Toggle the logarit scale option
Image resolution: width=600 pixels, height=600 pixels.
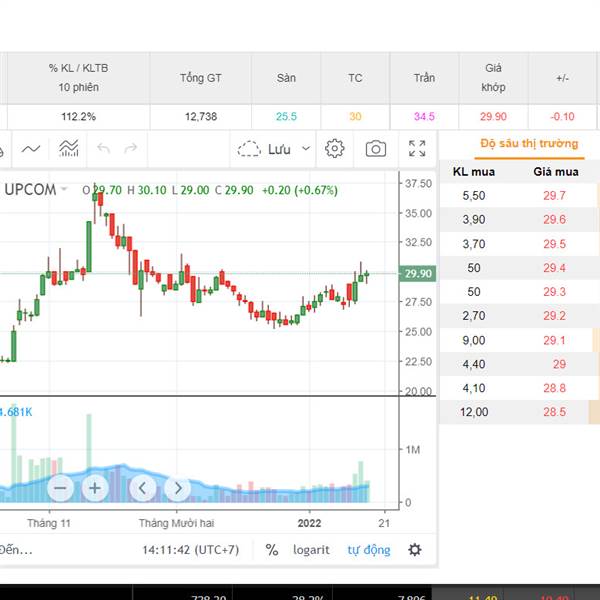click(311, 549)
